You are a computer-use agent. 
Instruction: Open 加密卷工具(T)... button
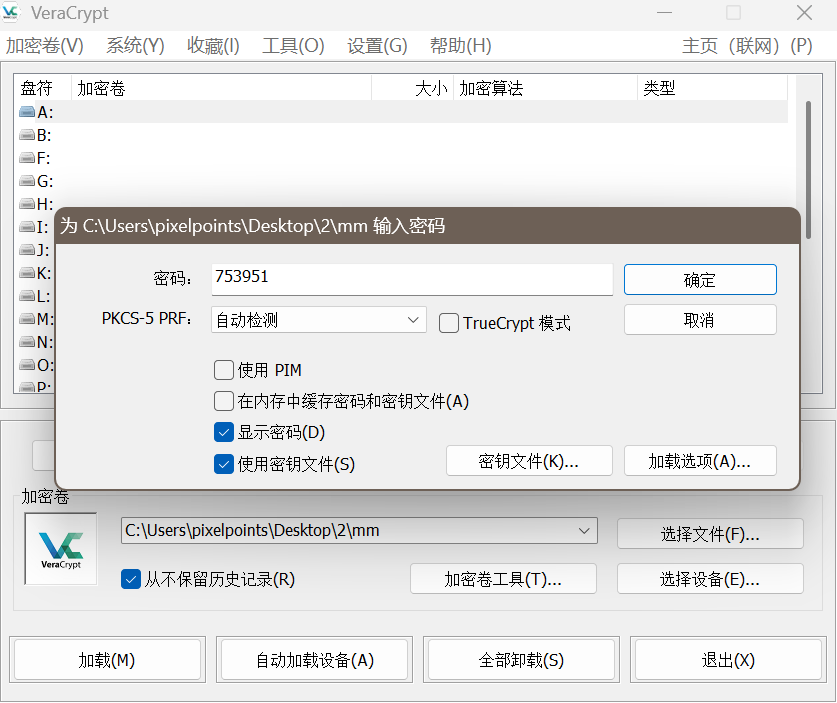point(503,579)
